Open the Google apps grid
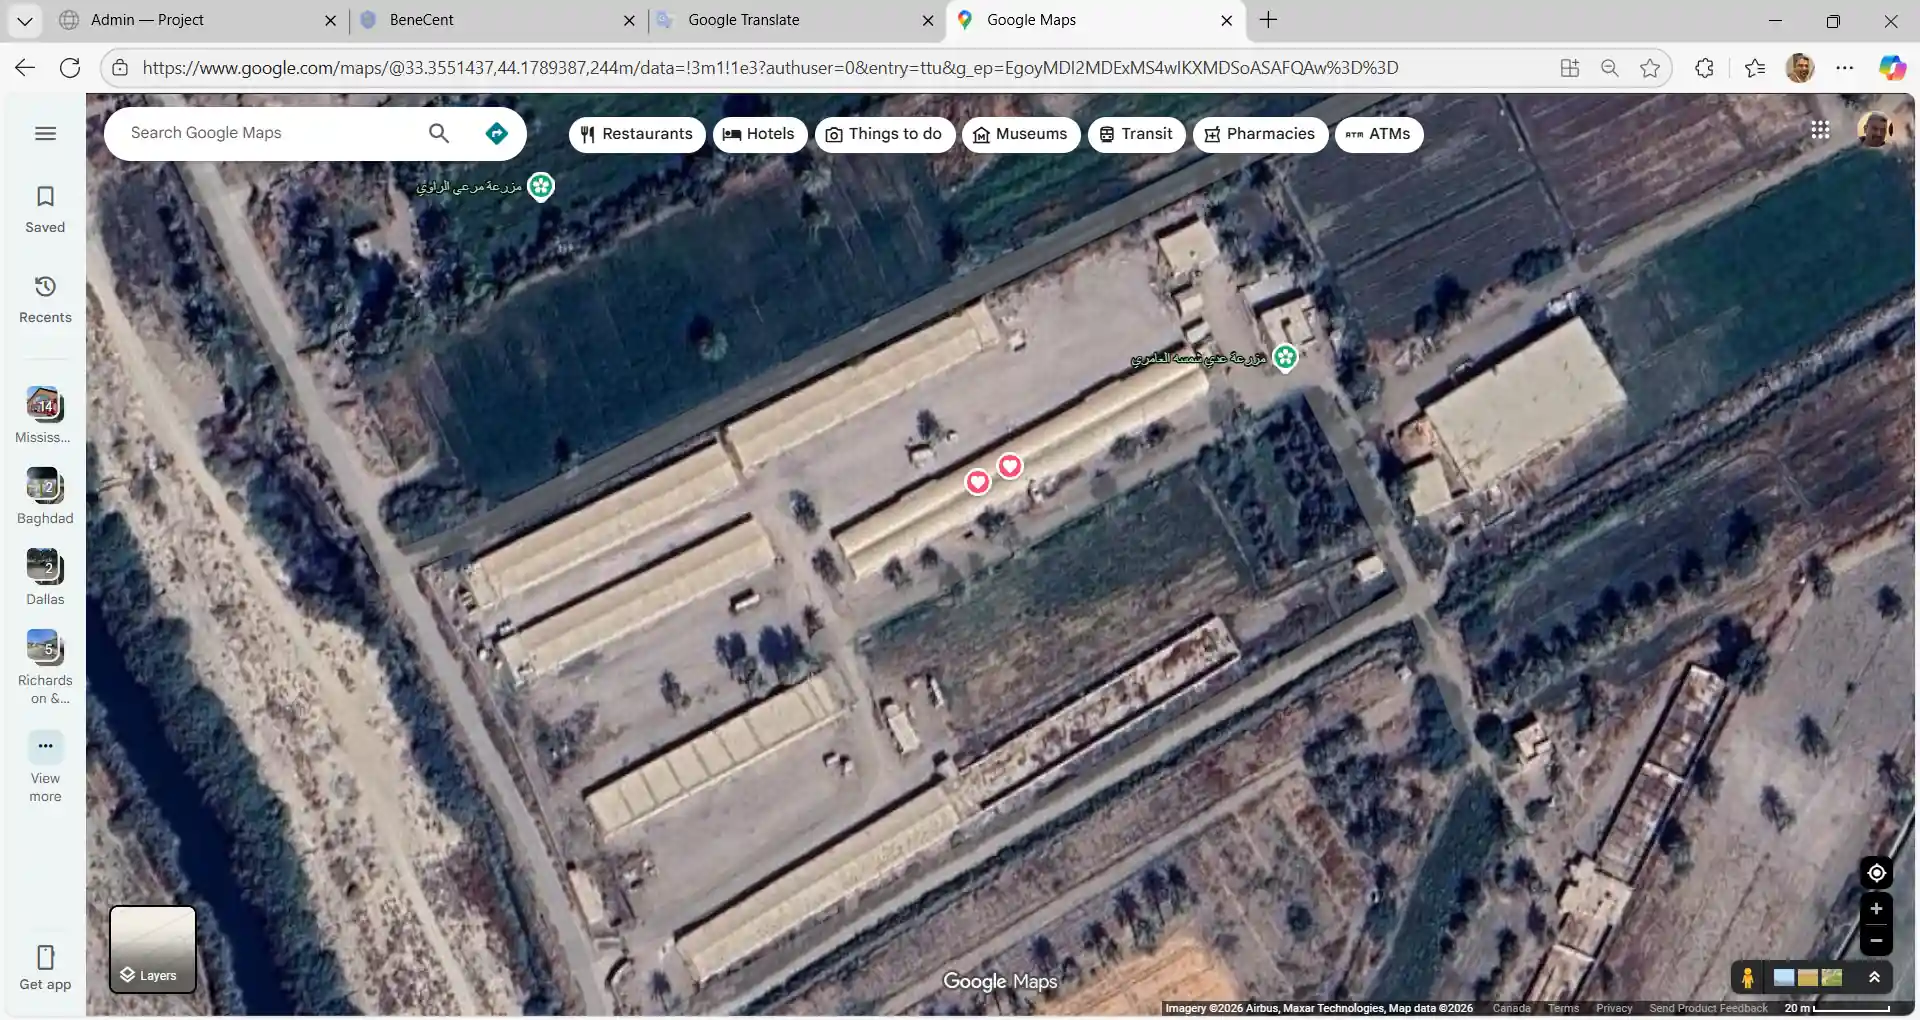The image size is (1920, 1020). (x=1820, y=130)
